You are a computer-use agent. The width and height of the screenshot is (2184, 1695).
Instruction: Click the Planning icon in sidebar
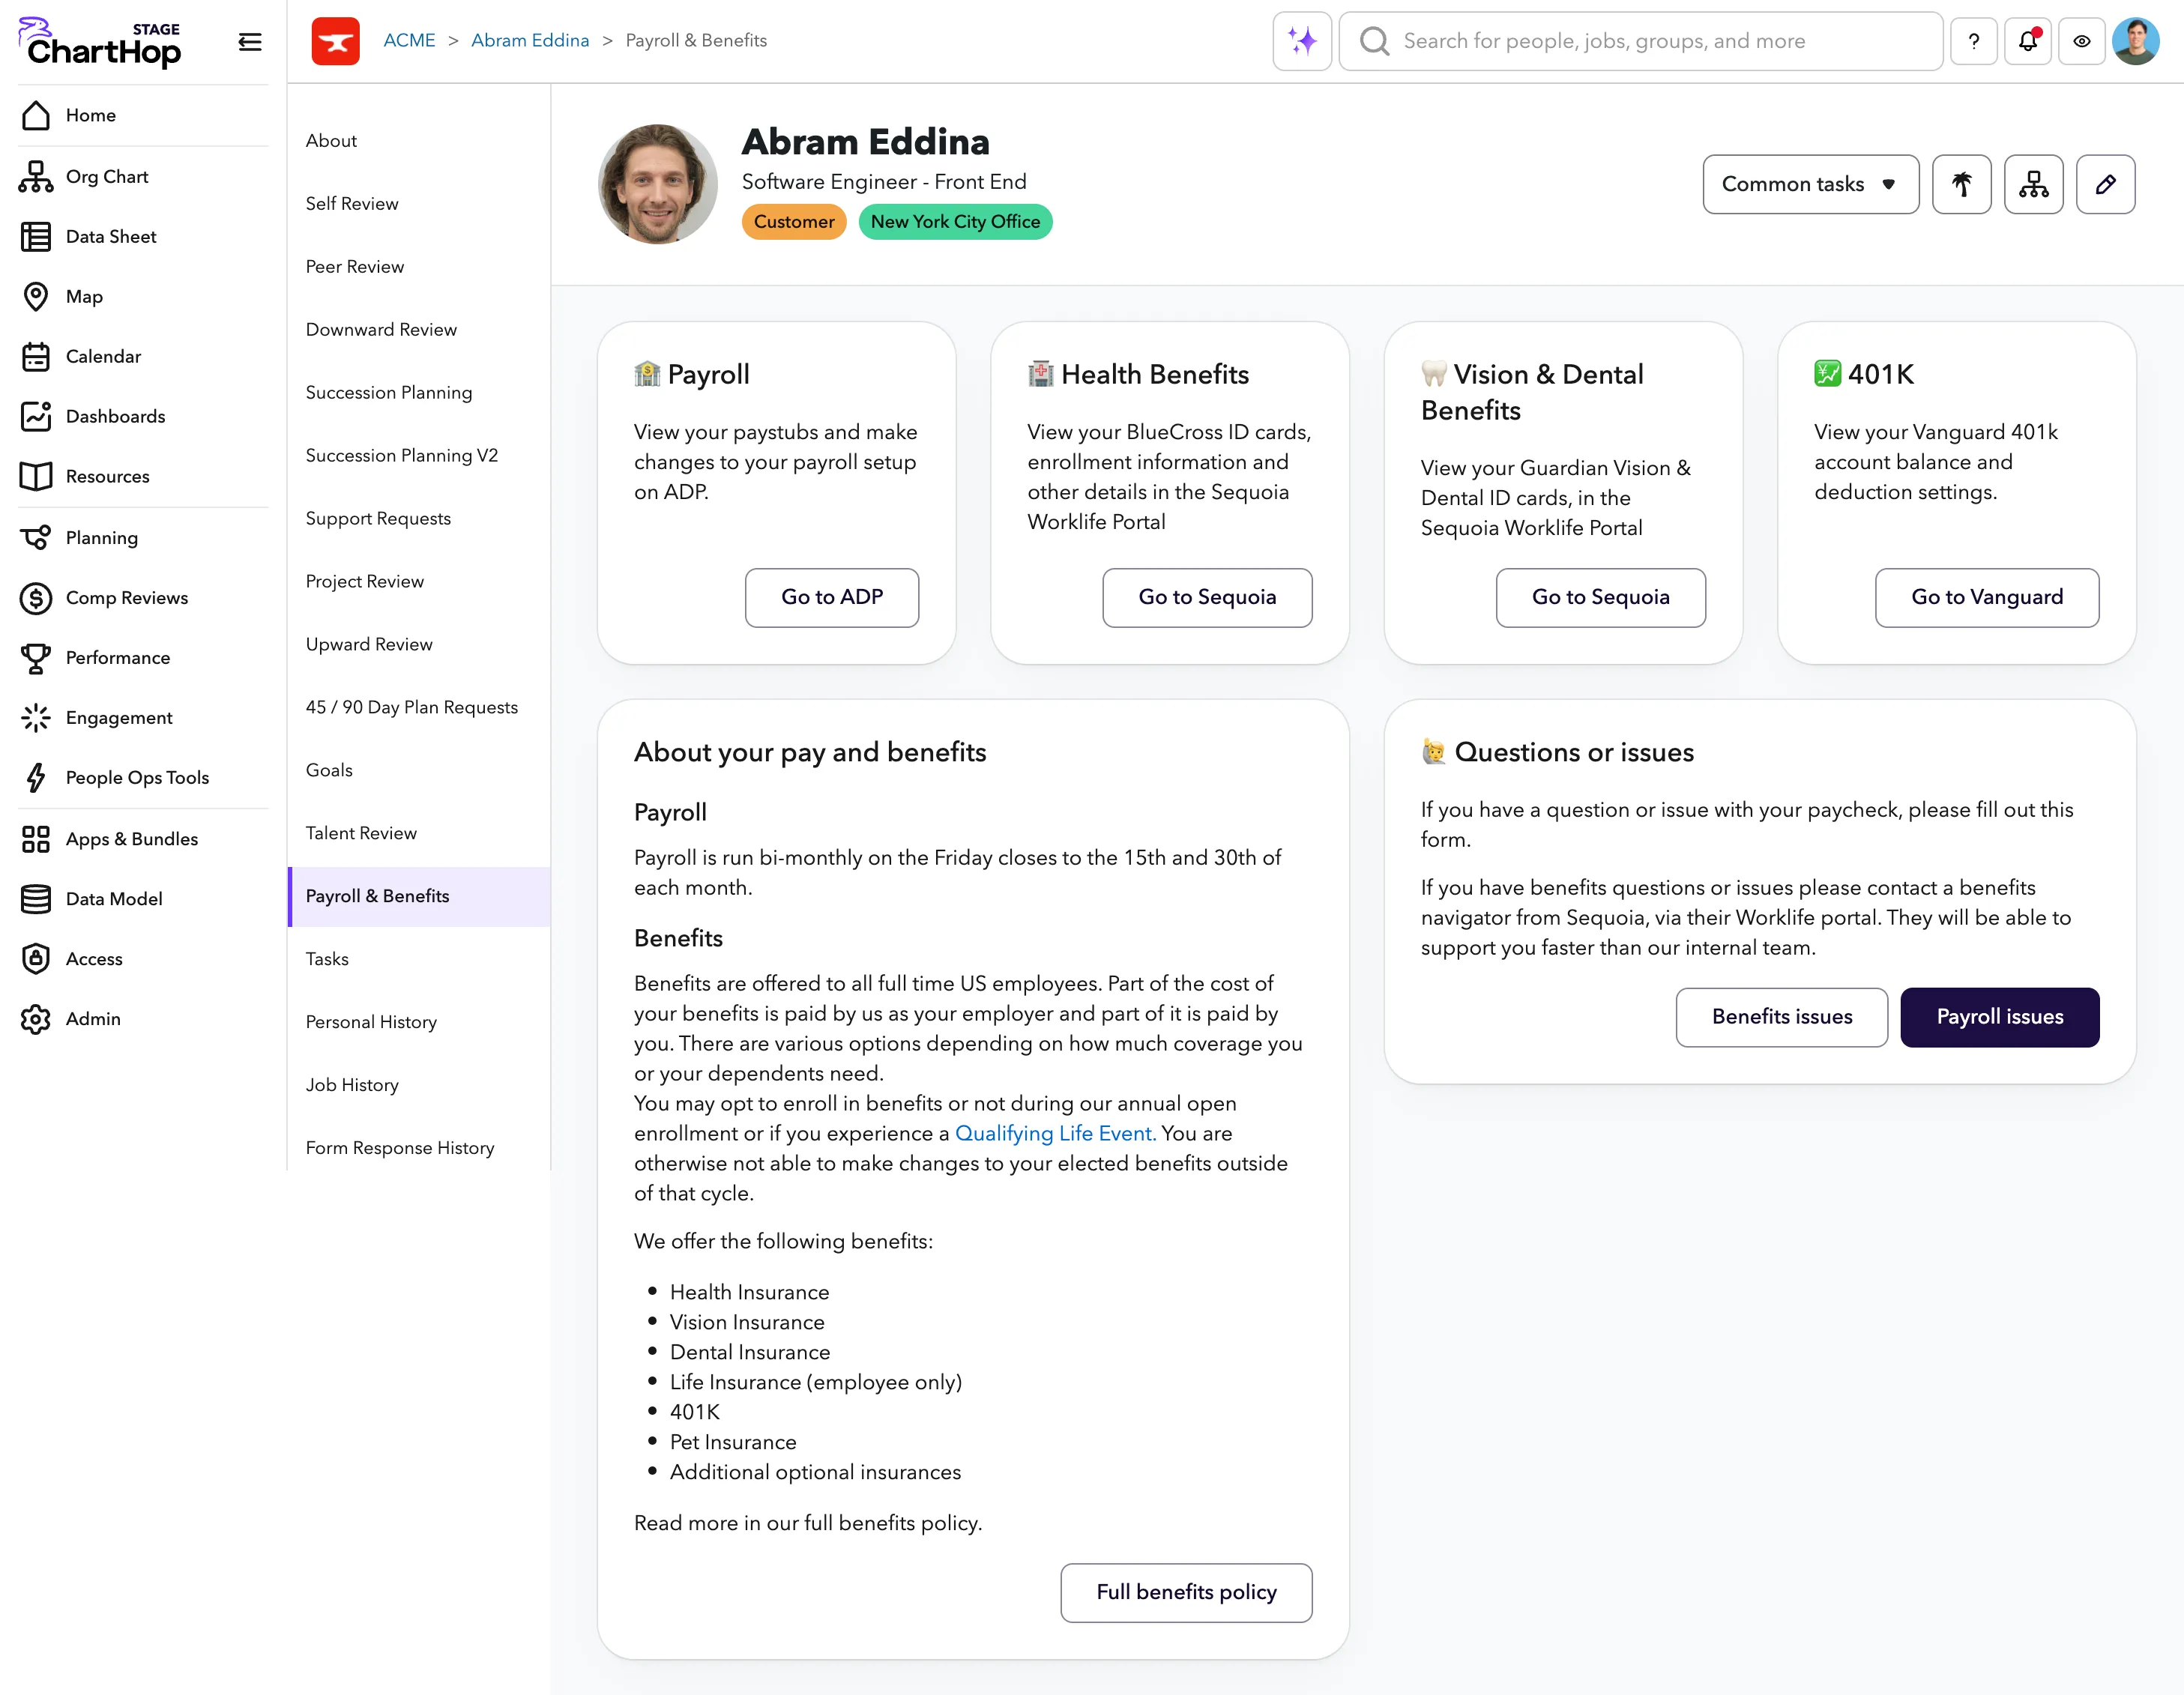pyautogui.click(x=36, y=538)
